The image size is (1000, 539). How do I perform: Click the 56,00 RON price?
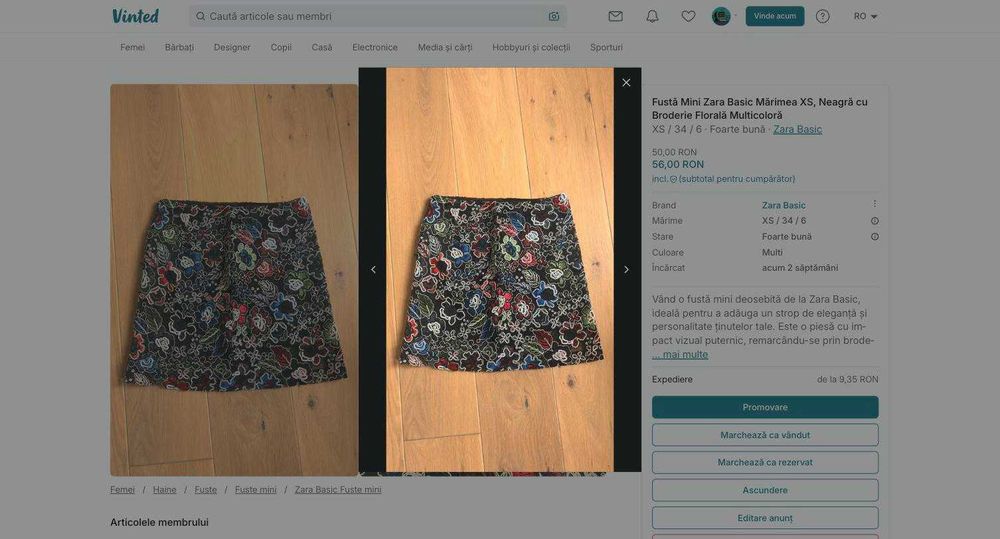click(x=678, y=165)
